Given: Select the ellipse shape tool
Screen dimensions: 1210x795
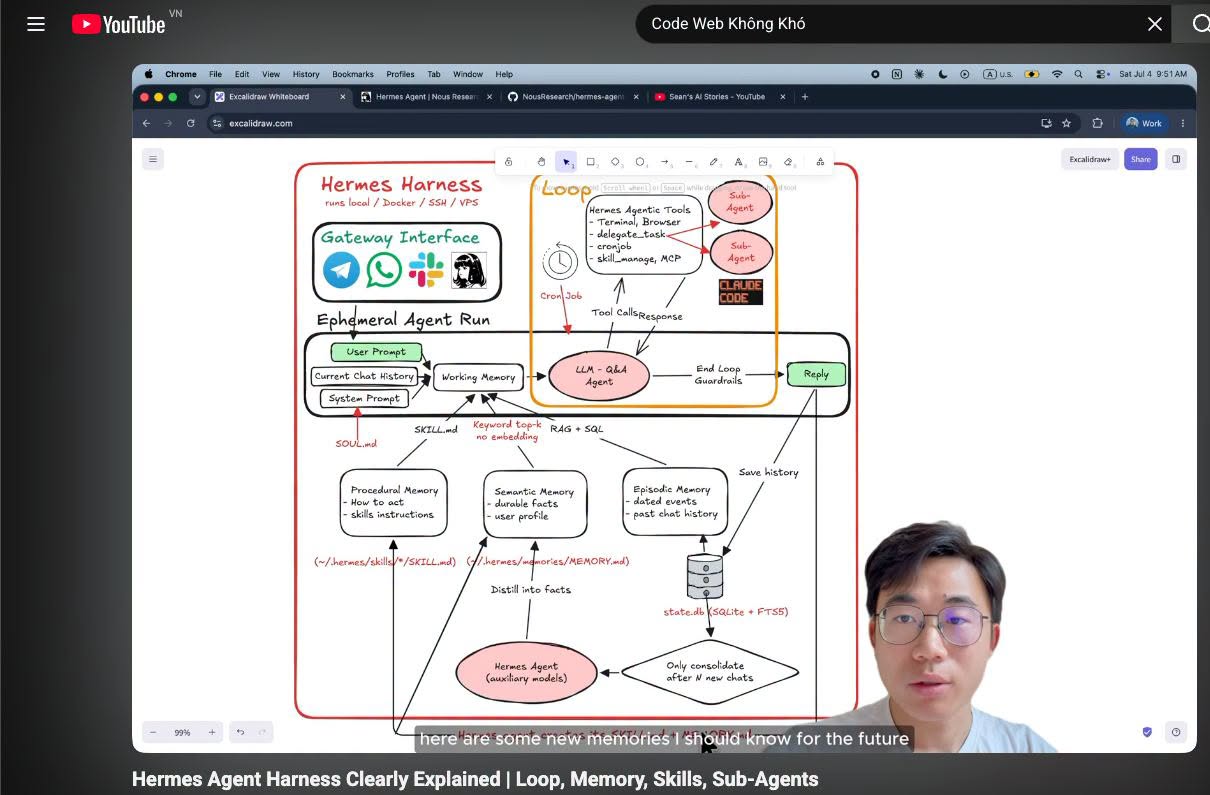Looking at the screenshot, I should pos(641,162).
